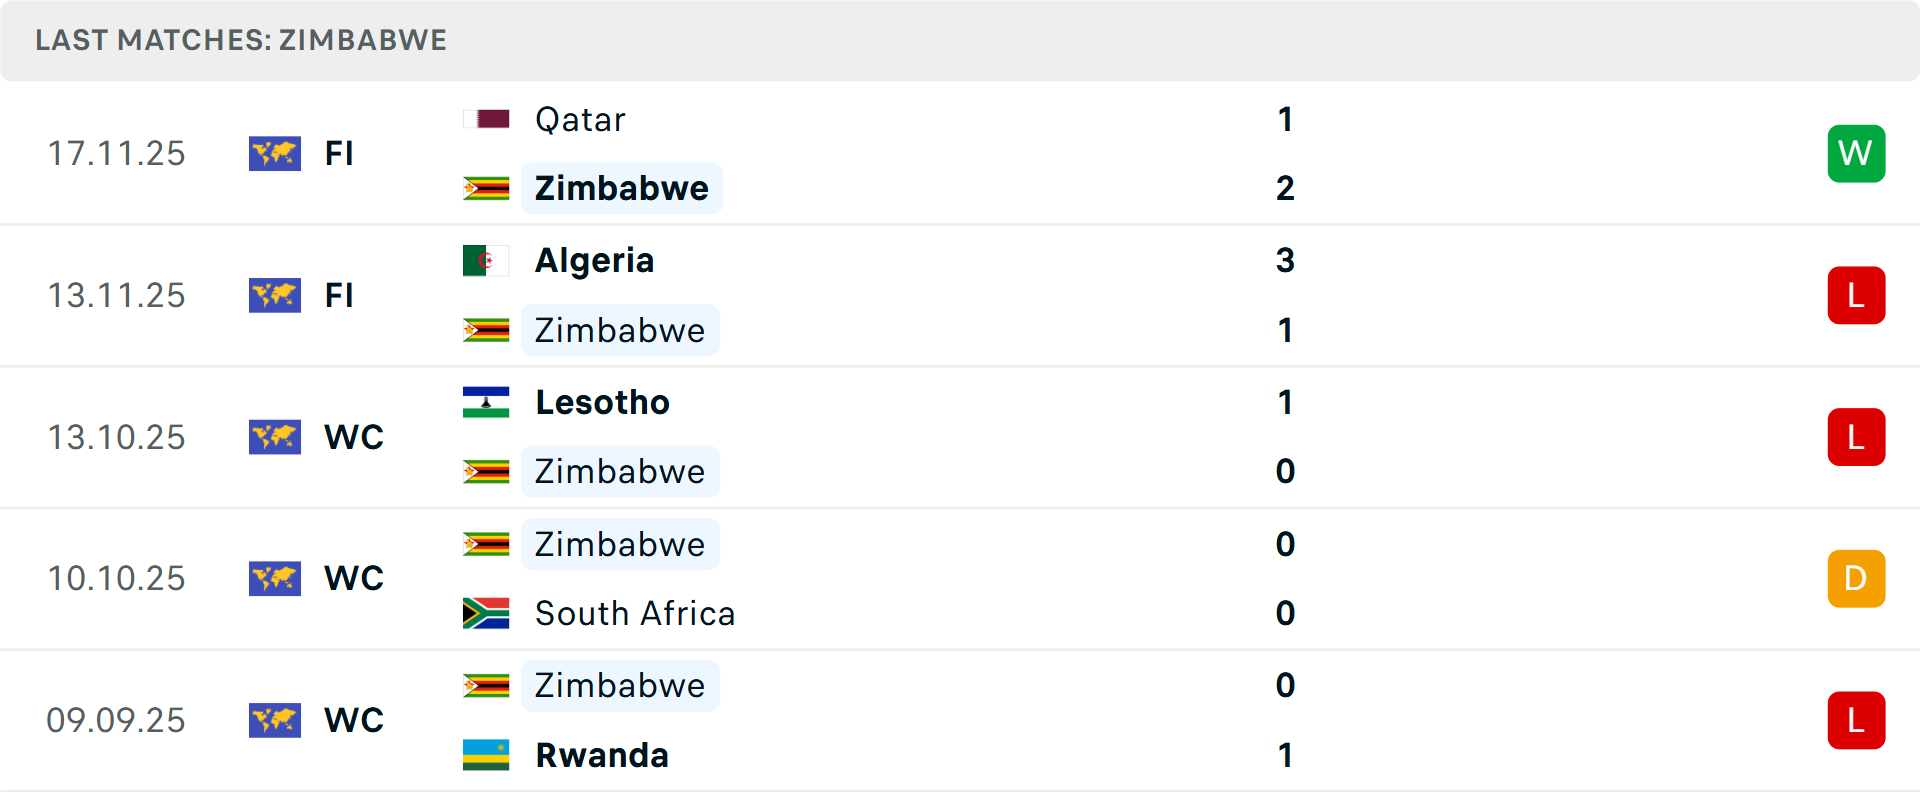Click the South Africa flag icon
1920x792 pixels.
(x=486, y=613)
